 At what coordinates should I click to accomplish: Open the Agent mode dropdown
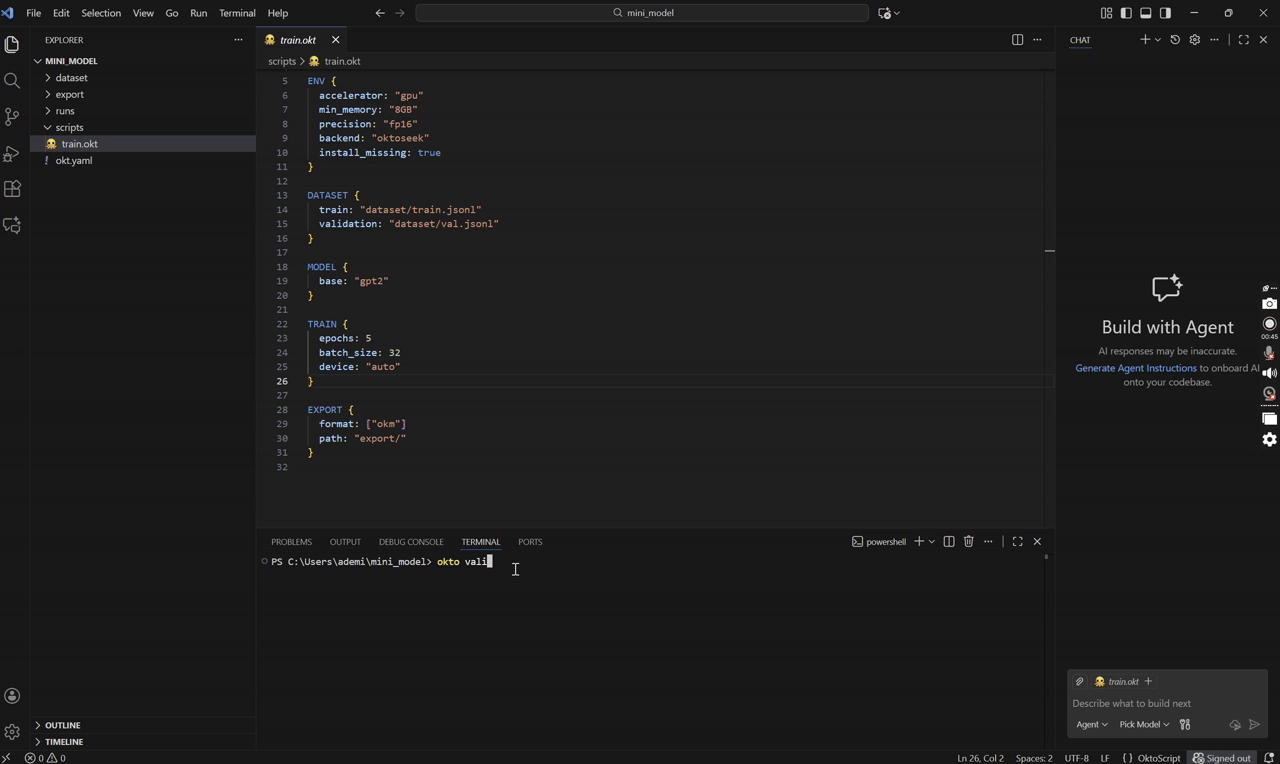tap(1091, 724)
